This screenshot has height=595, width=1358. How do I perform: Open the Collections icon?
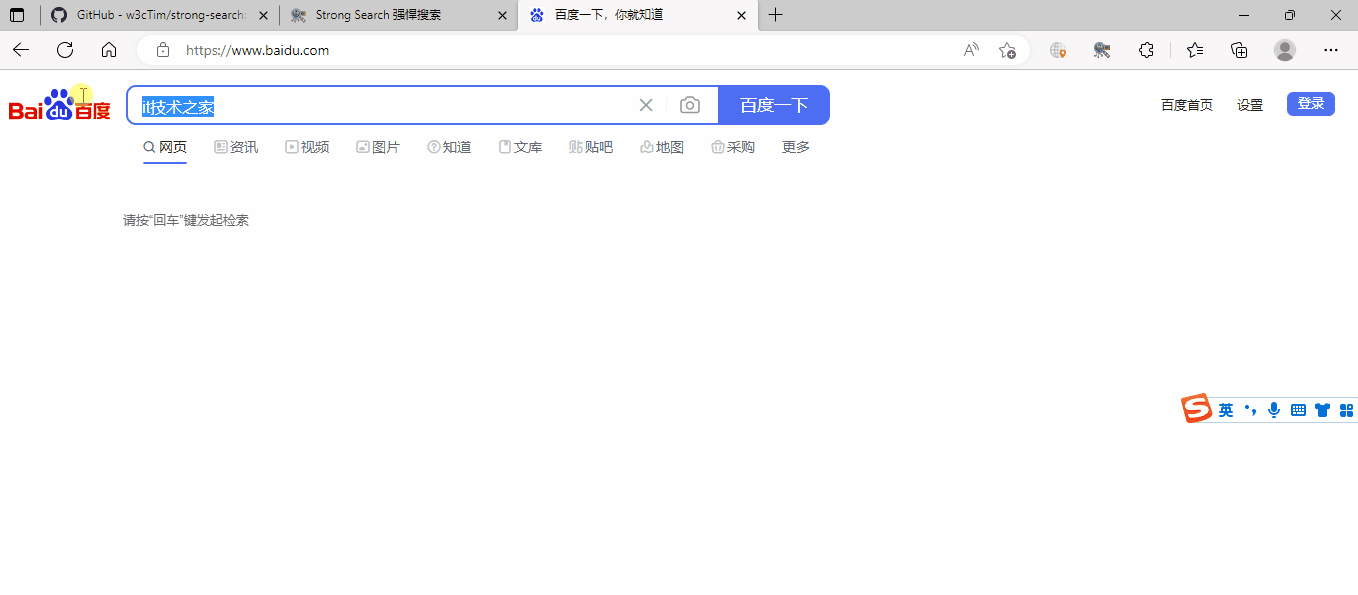[1239, 50]
